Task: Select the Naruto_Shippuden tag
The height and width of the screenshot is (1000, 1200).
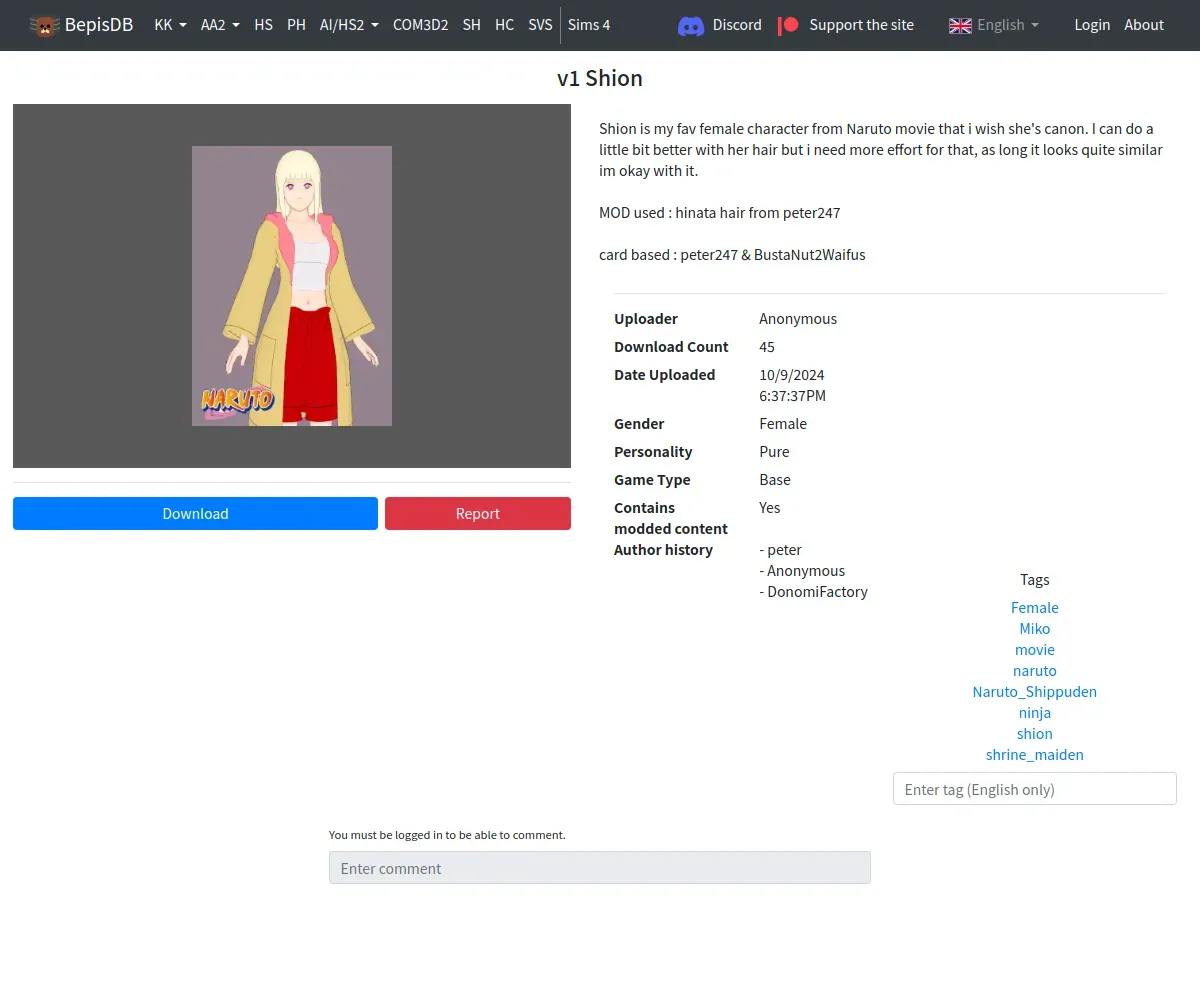Action: pos(1034,692)
